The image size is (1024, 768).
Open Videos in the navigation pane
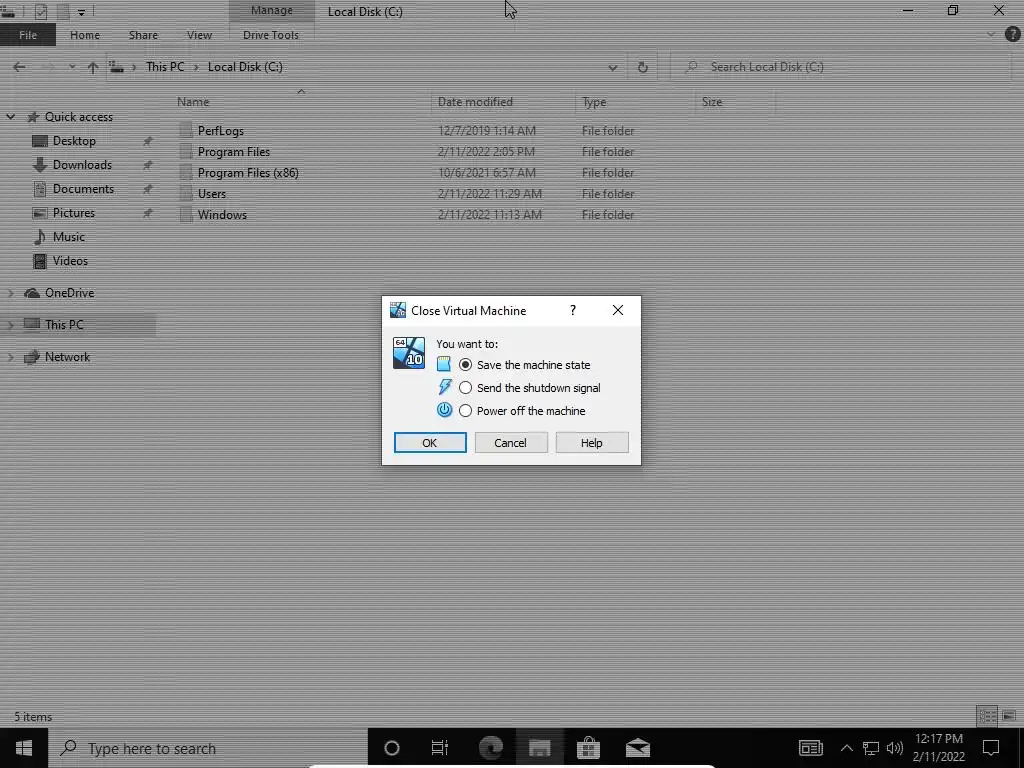(70, 261)
